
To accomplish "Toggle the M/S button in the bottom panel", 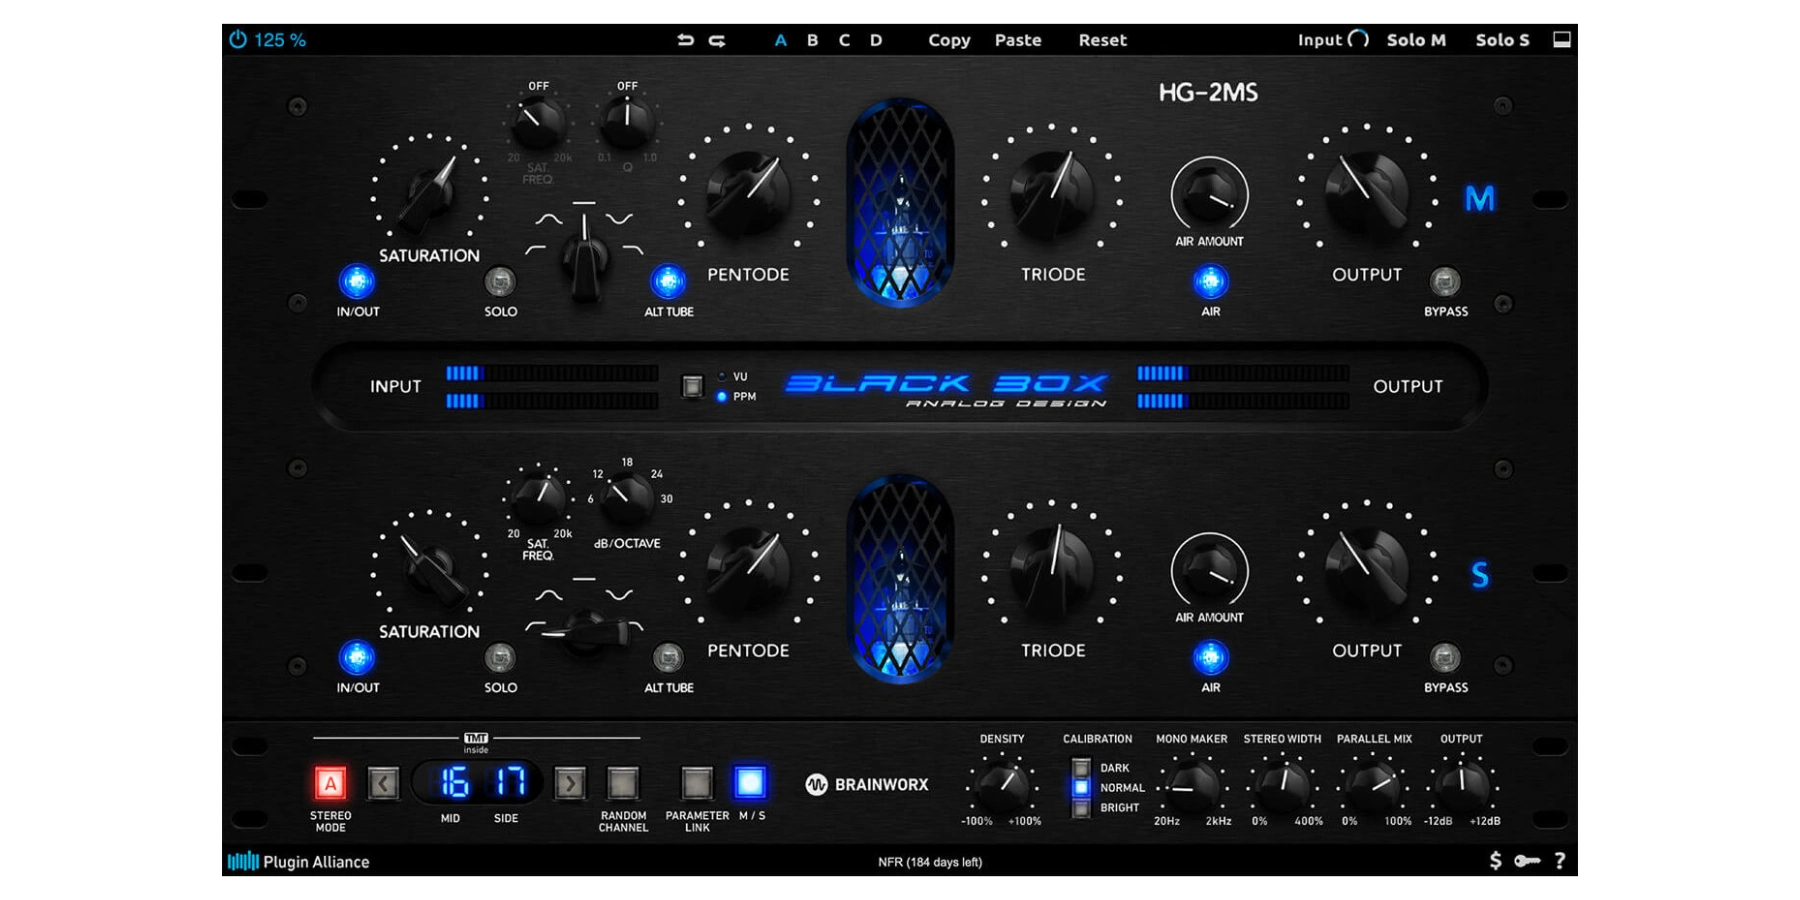I will pyautogui.click(x=748, y=783).
